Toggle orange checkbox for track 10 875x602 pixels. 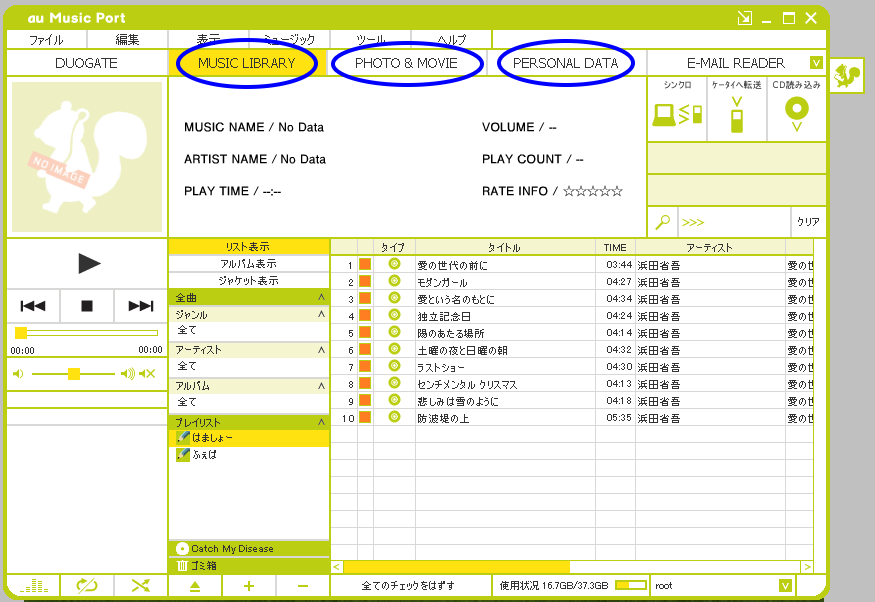click(365, 417)
